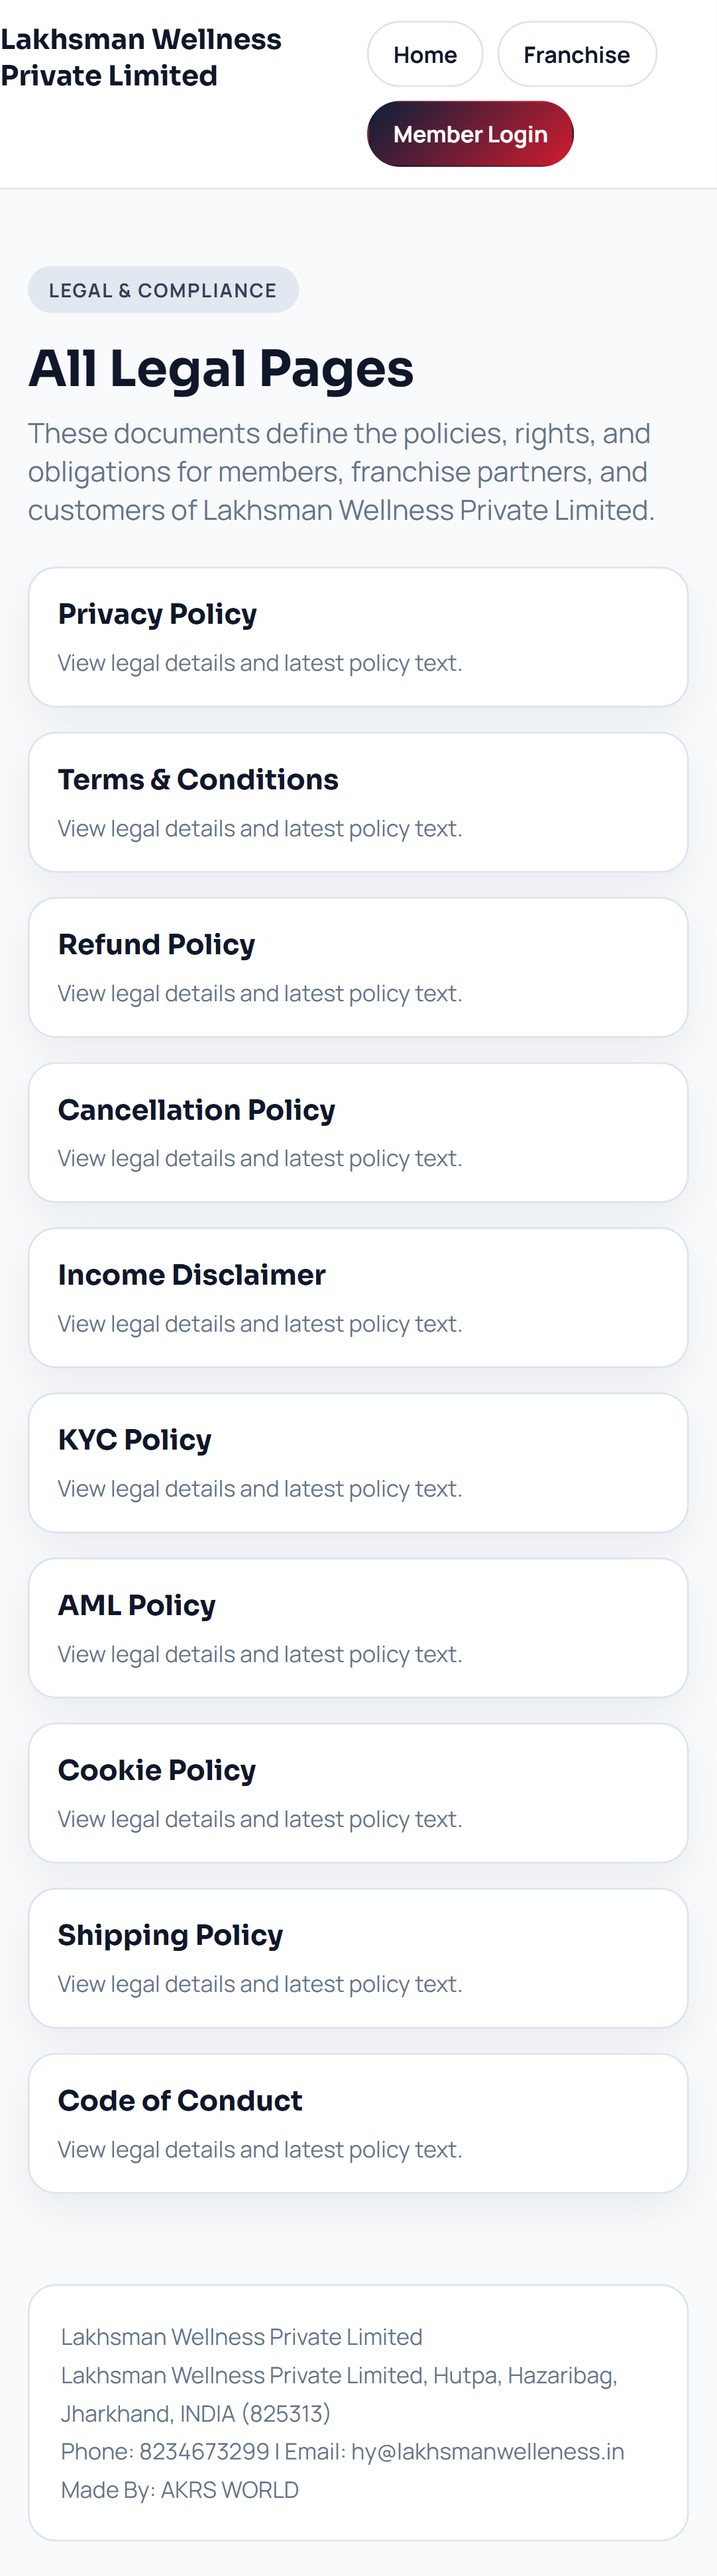The width and height of the screenshot is (717, 2576).
Task: Open the AML Policy card
Action: click(358, 1627)
